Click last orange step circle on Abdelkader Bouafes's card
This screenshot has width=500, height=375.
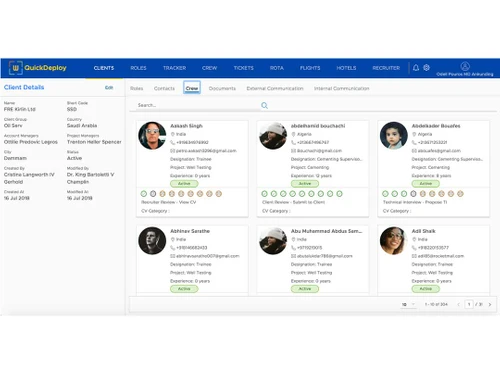tap(460, 194)
